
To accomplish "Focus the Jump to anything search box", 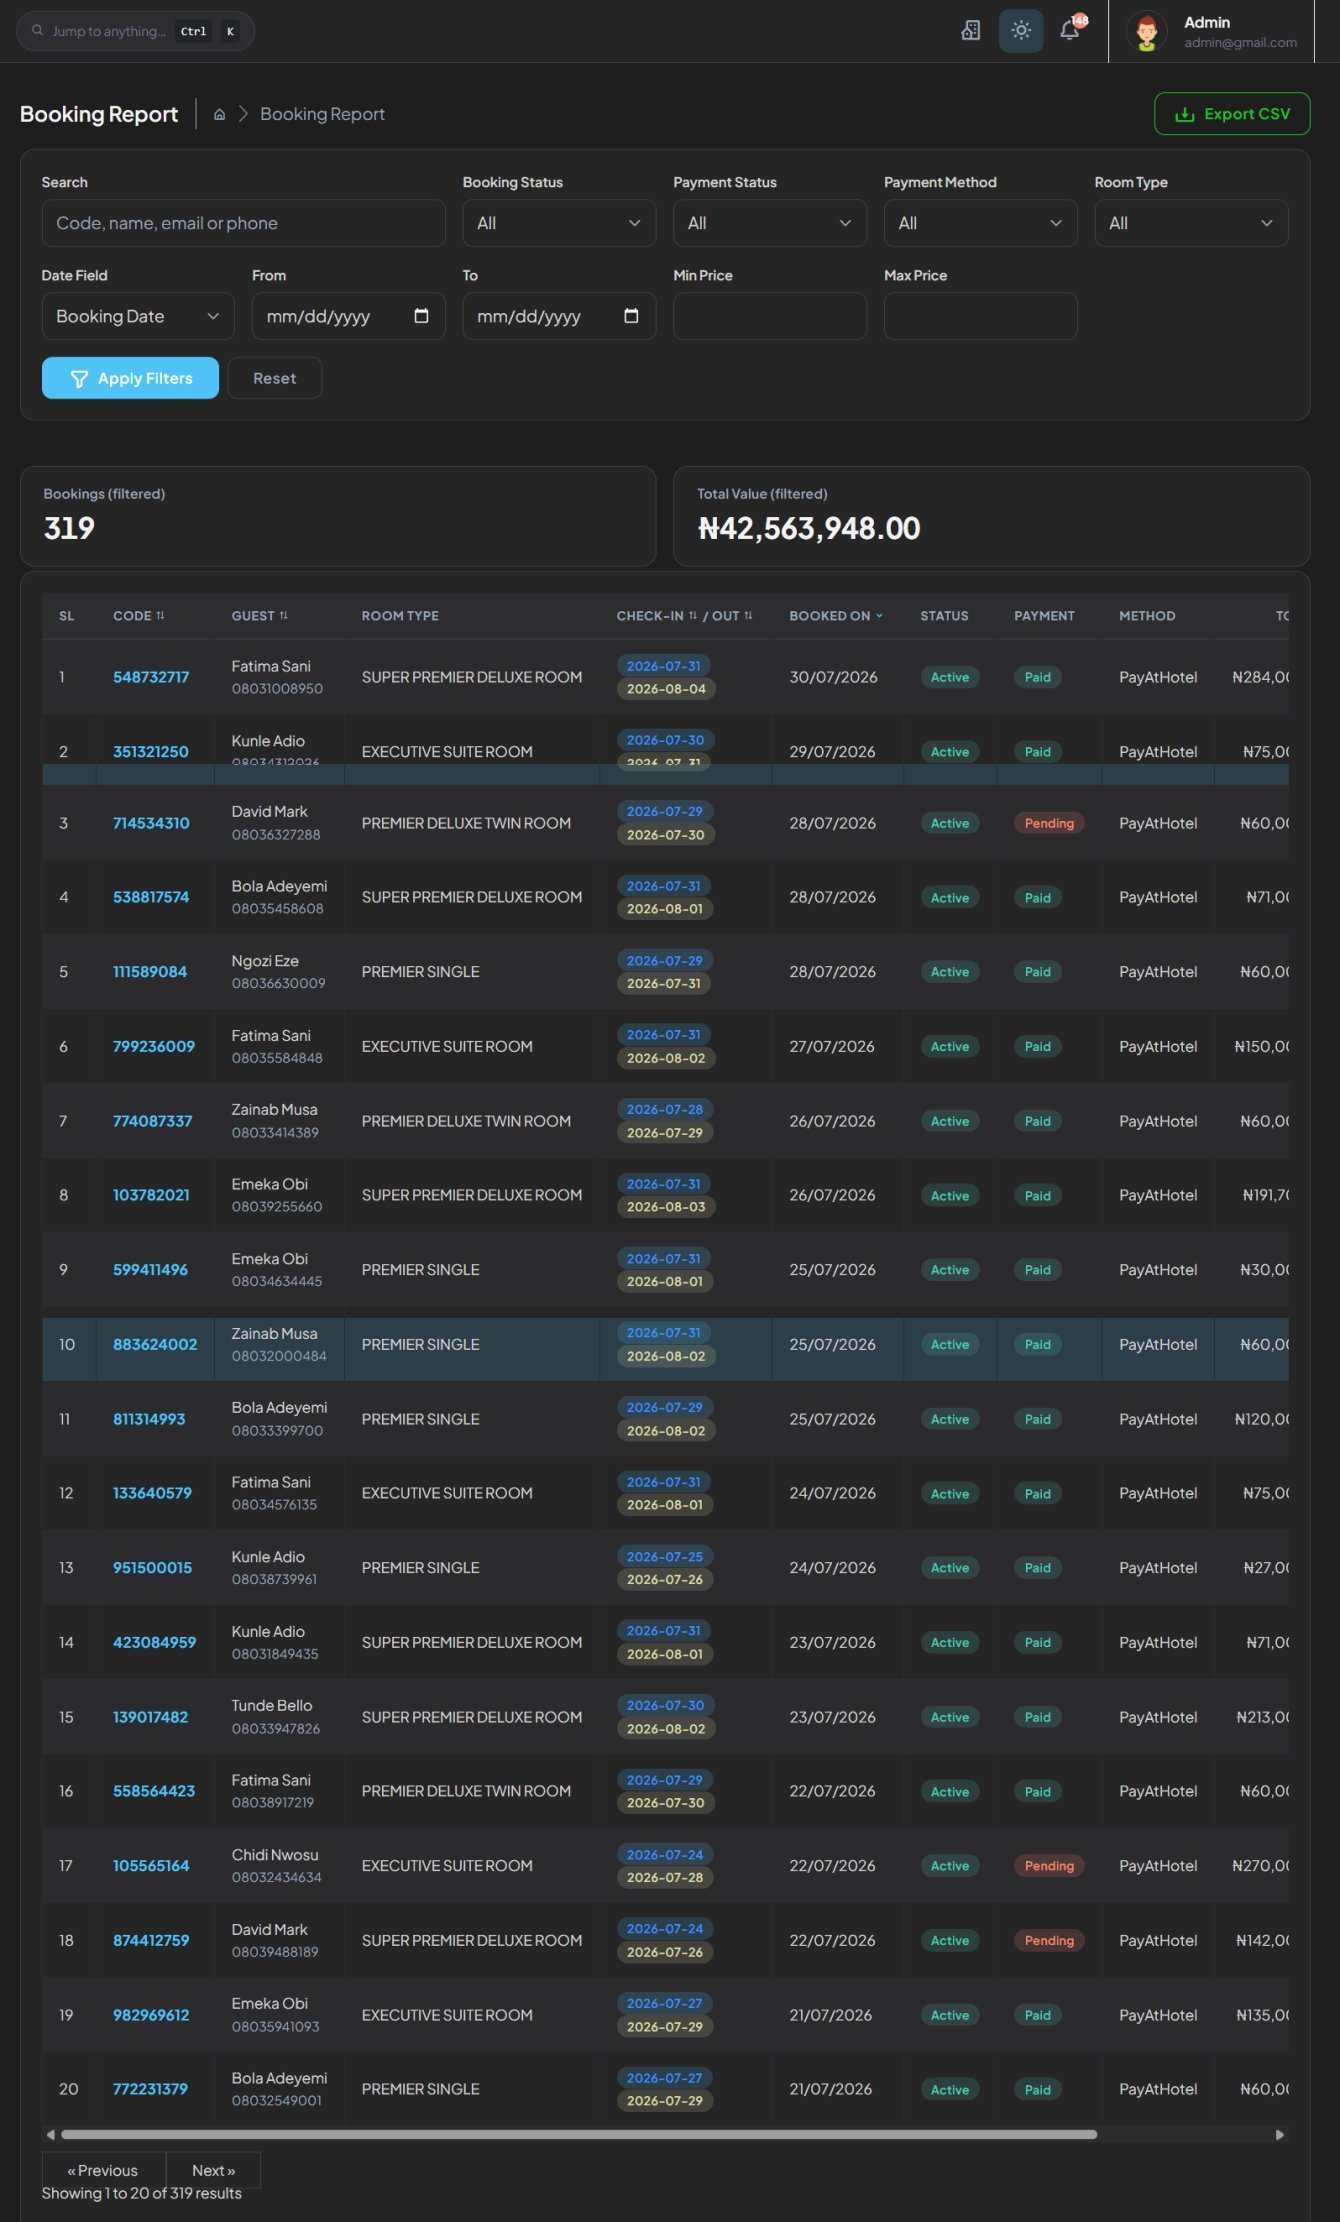I will click(135, 31).
